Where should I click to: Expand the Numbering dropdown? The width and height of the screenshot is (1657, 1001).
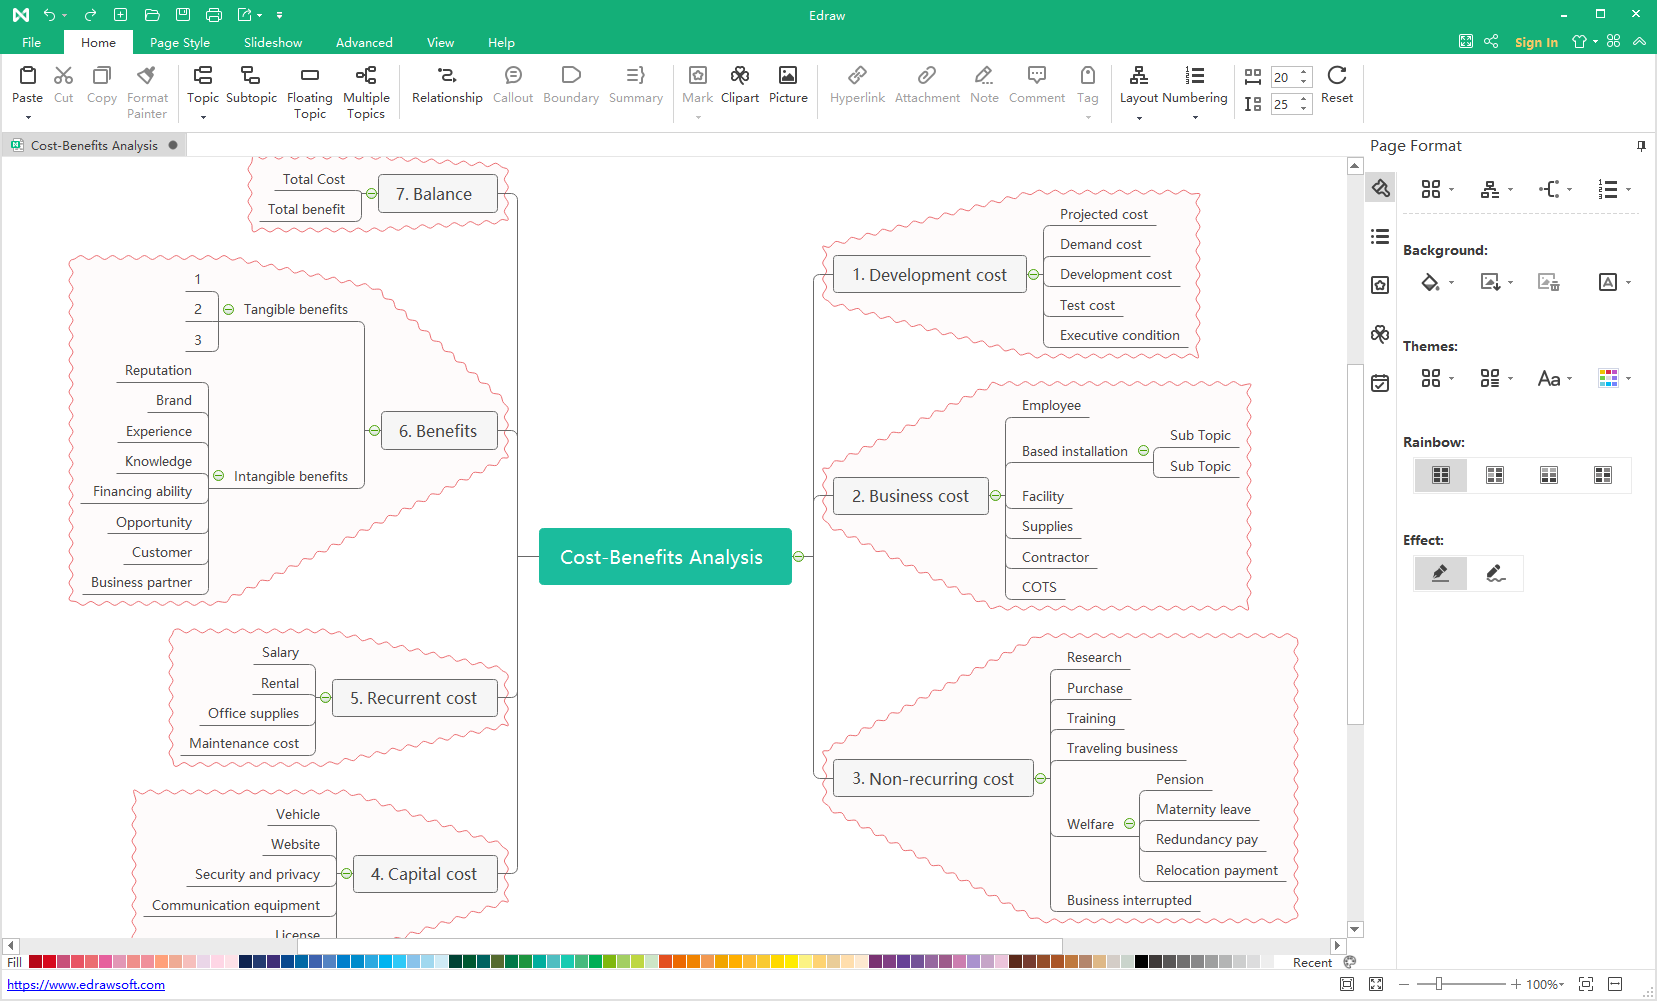click(x=1195, y=118)
